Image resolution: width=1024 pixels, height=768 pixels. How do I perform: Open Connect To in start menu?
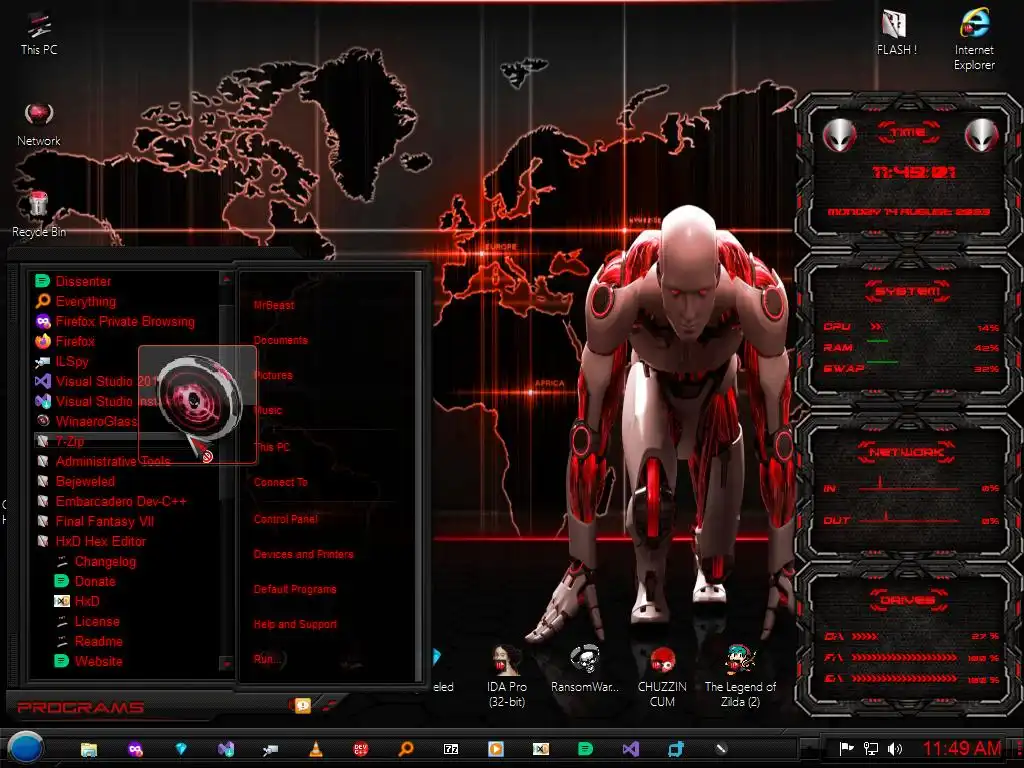tap(280, 482)
